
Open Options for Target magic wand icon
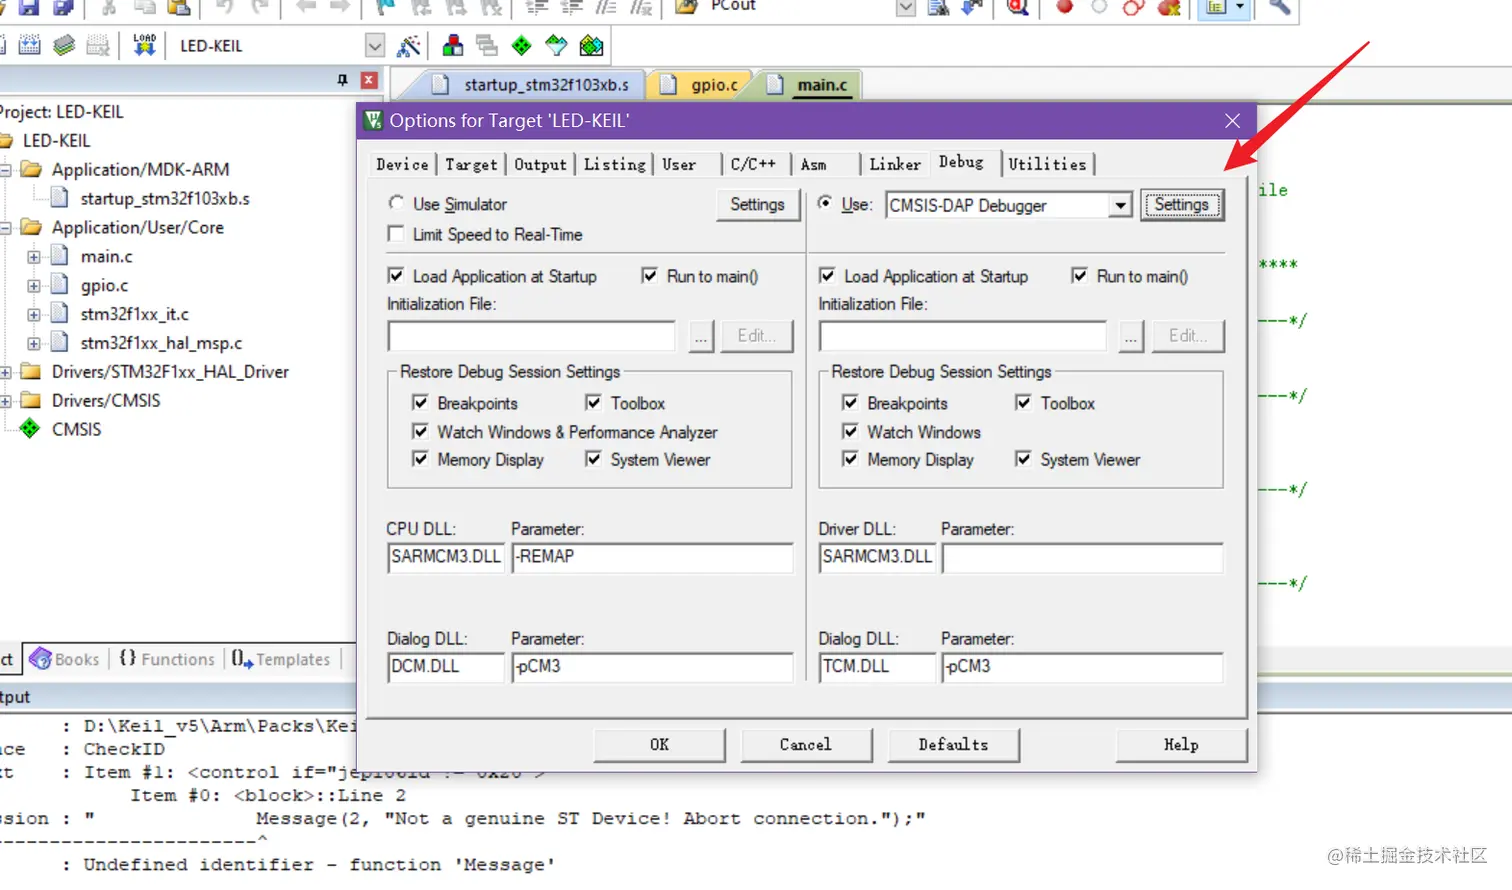409,46
